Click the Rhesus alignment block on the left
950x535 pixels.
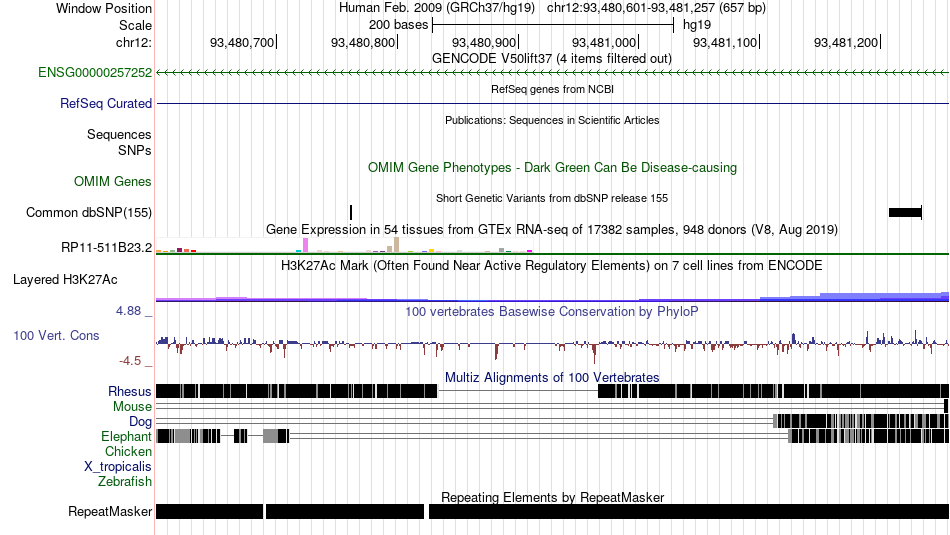pos(297,391)
